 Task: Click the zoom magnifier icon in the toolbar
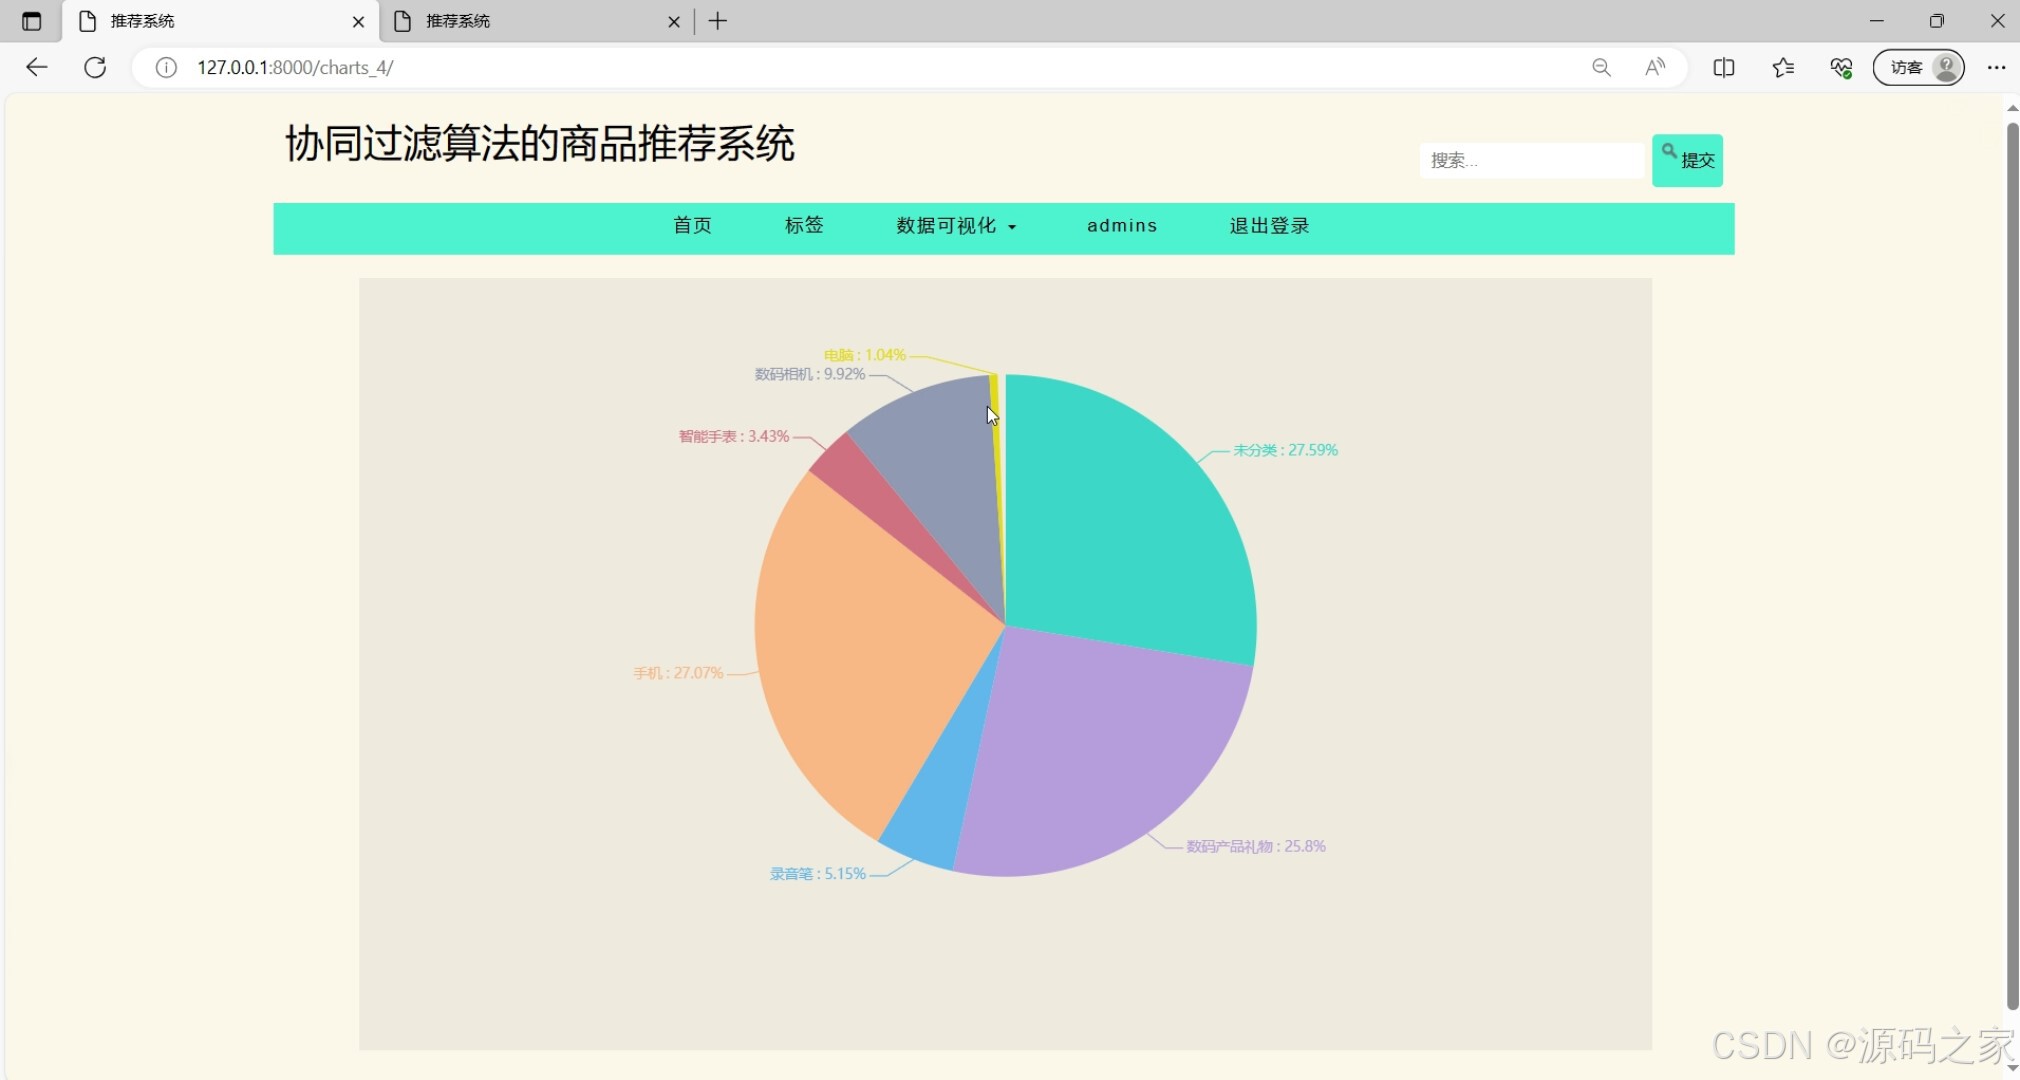(x=1602, y=67)
